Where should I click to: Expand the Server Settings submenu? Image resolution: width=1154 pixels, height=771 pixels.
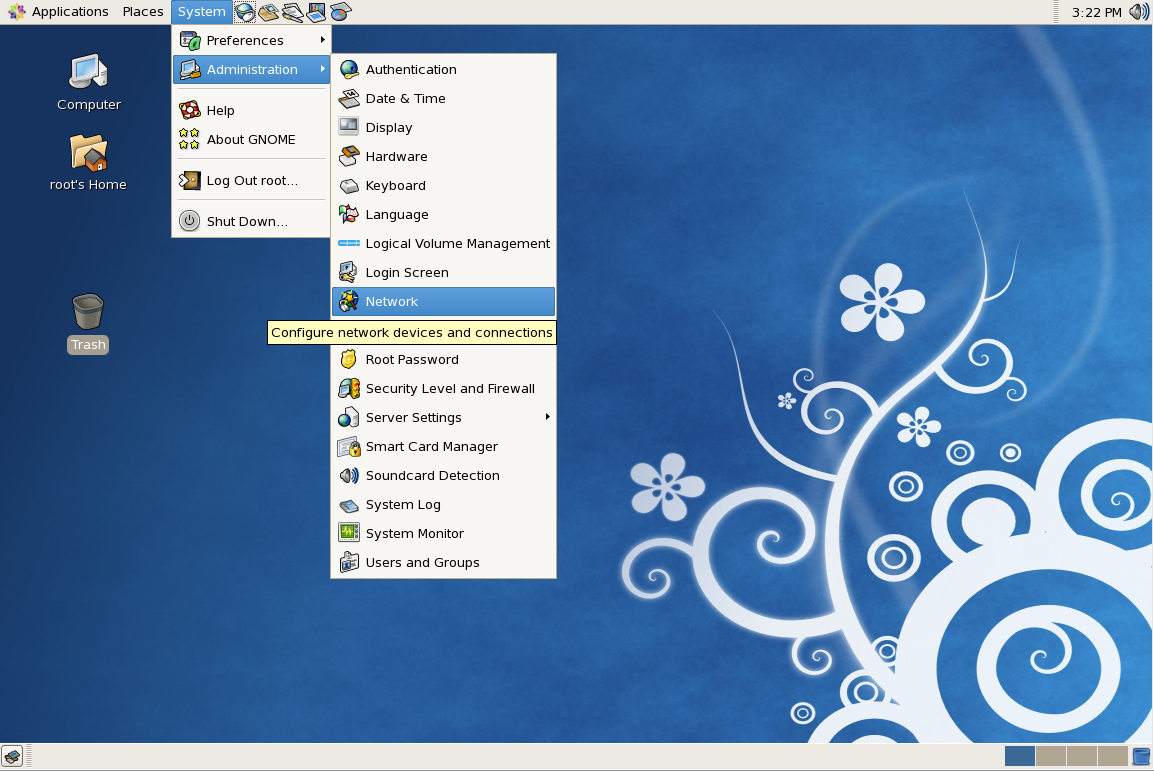click(413, 417)
